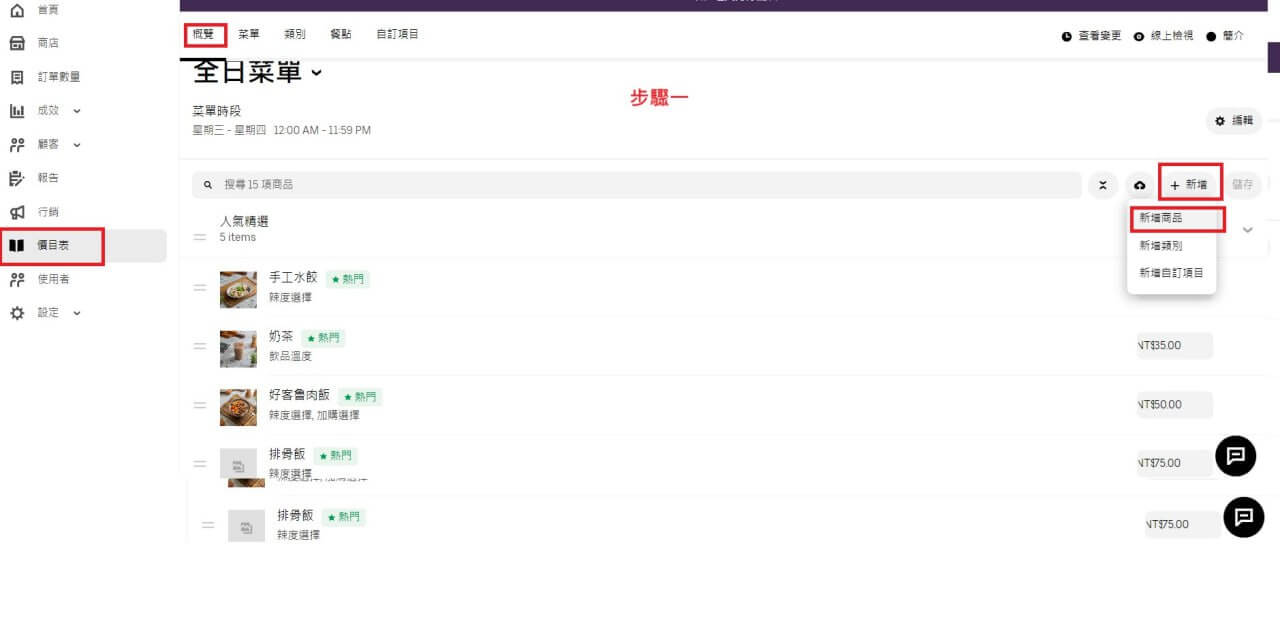Click the collapse-all arrows icon near search
This screenshot has width=1280, height=618.
[x=1102, y=185]
